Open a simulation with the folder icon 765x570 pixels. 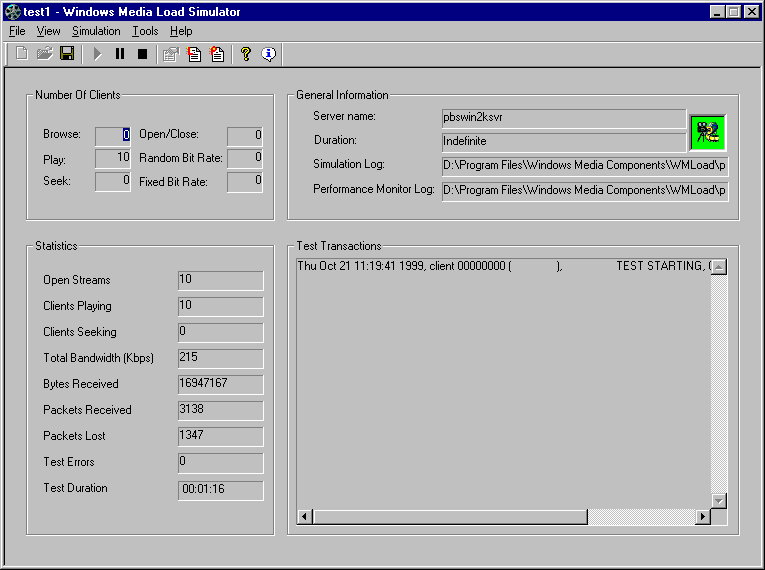44,54
